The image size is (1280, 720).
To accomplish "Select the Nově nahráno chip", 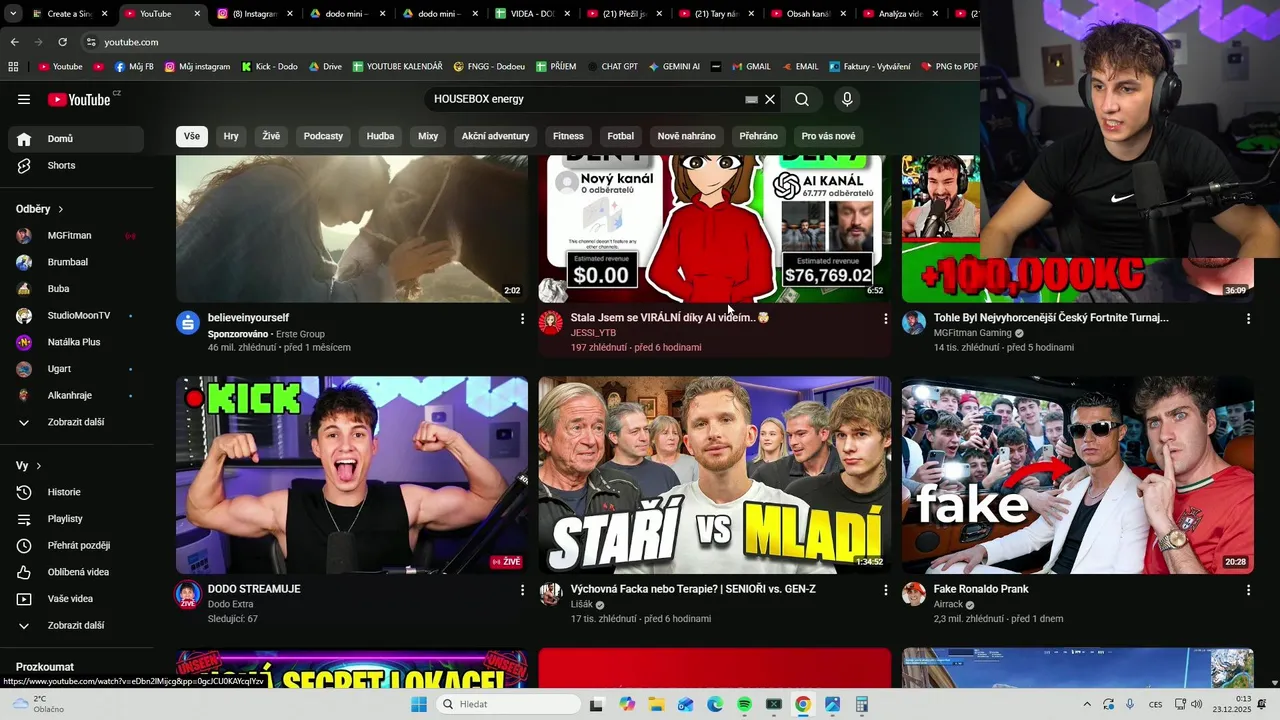I will click(686, 136).
